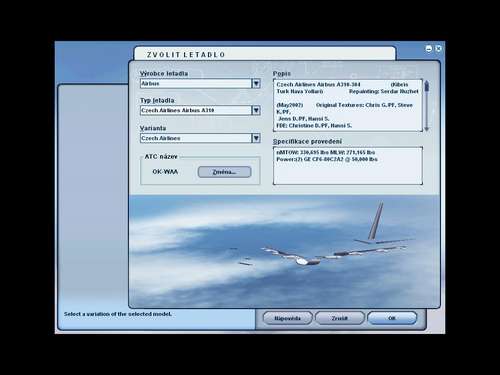This screenshot has height=375, width=500.
Task: Close the dialog with top-right X icon
Action: [438, 49]
